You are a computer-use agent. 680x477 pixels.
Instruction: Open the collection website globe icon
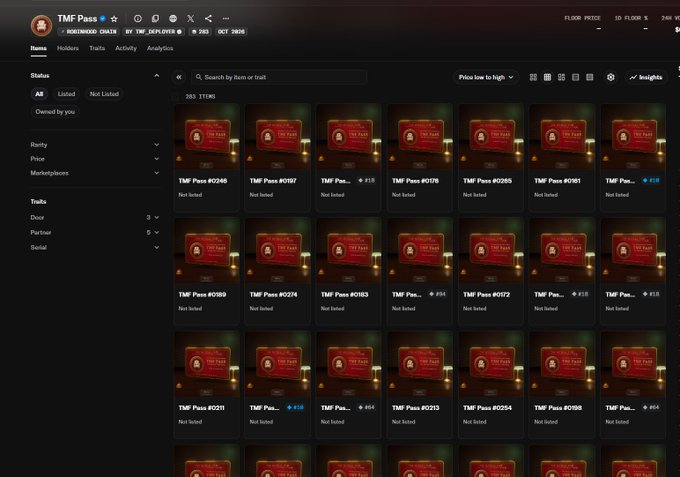pyautogui.click(x=173, y=18)
